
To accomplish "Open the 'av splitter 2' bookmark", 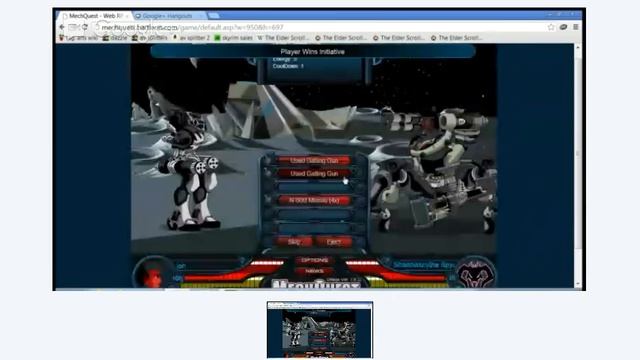I will tap(191, 38).
